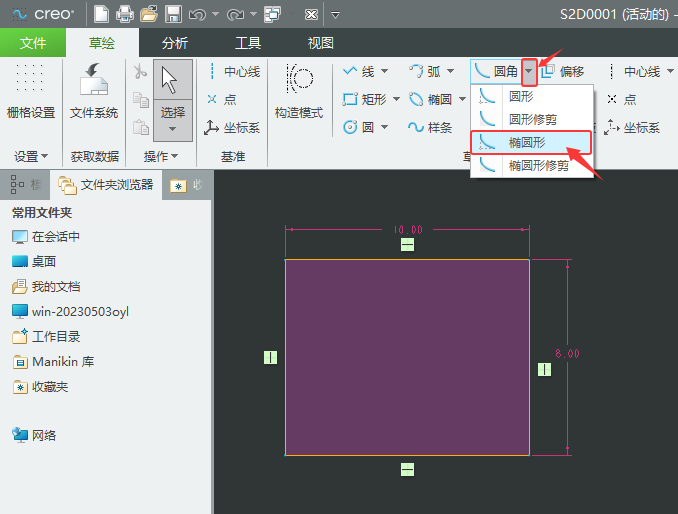The image size is (678, 514).
Task: Select the 圆 circle tool
Action: tap(358, 128)
